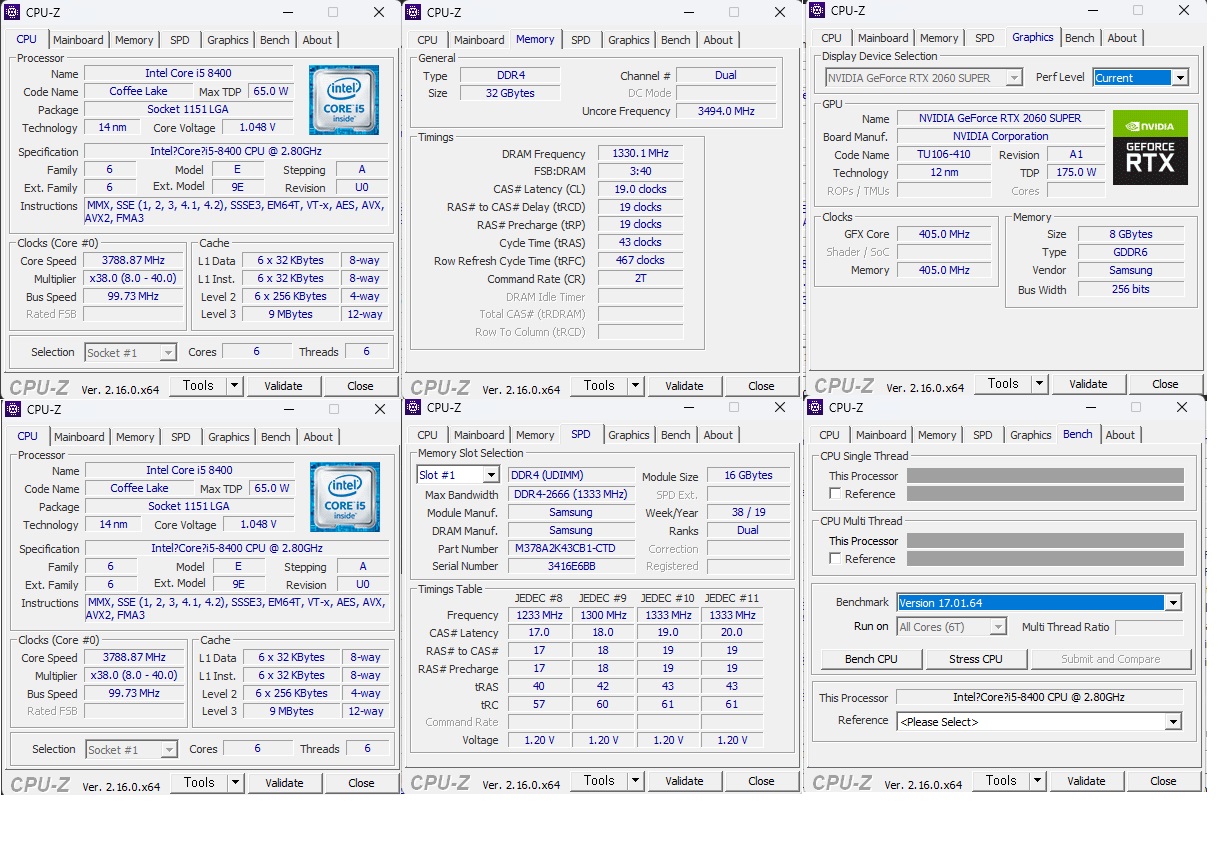Image resolution: width=1231 pixels, height=861 pixels.
Task: Click the Part Number field M378A2K43CB1-CTD
Action: pyautogui.click(x=571, y=549)
